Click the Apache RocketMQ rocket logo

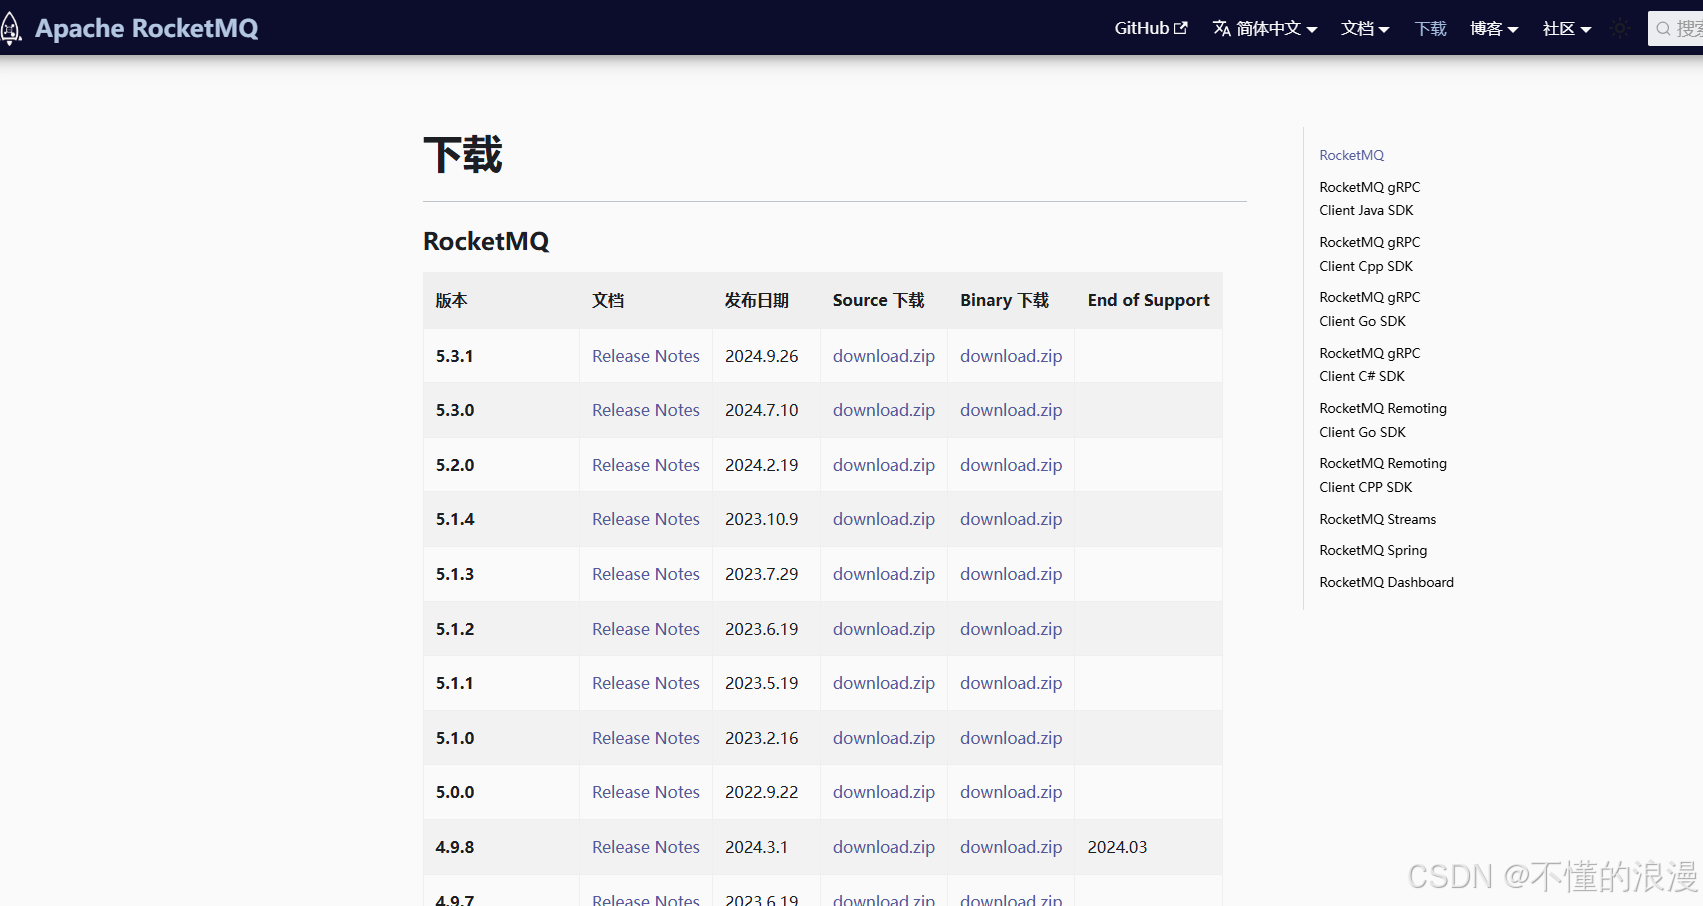pos(11,28)
